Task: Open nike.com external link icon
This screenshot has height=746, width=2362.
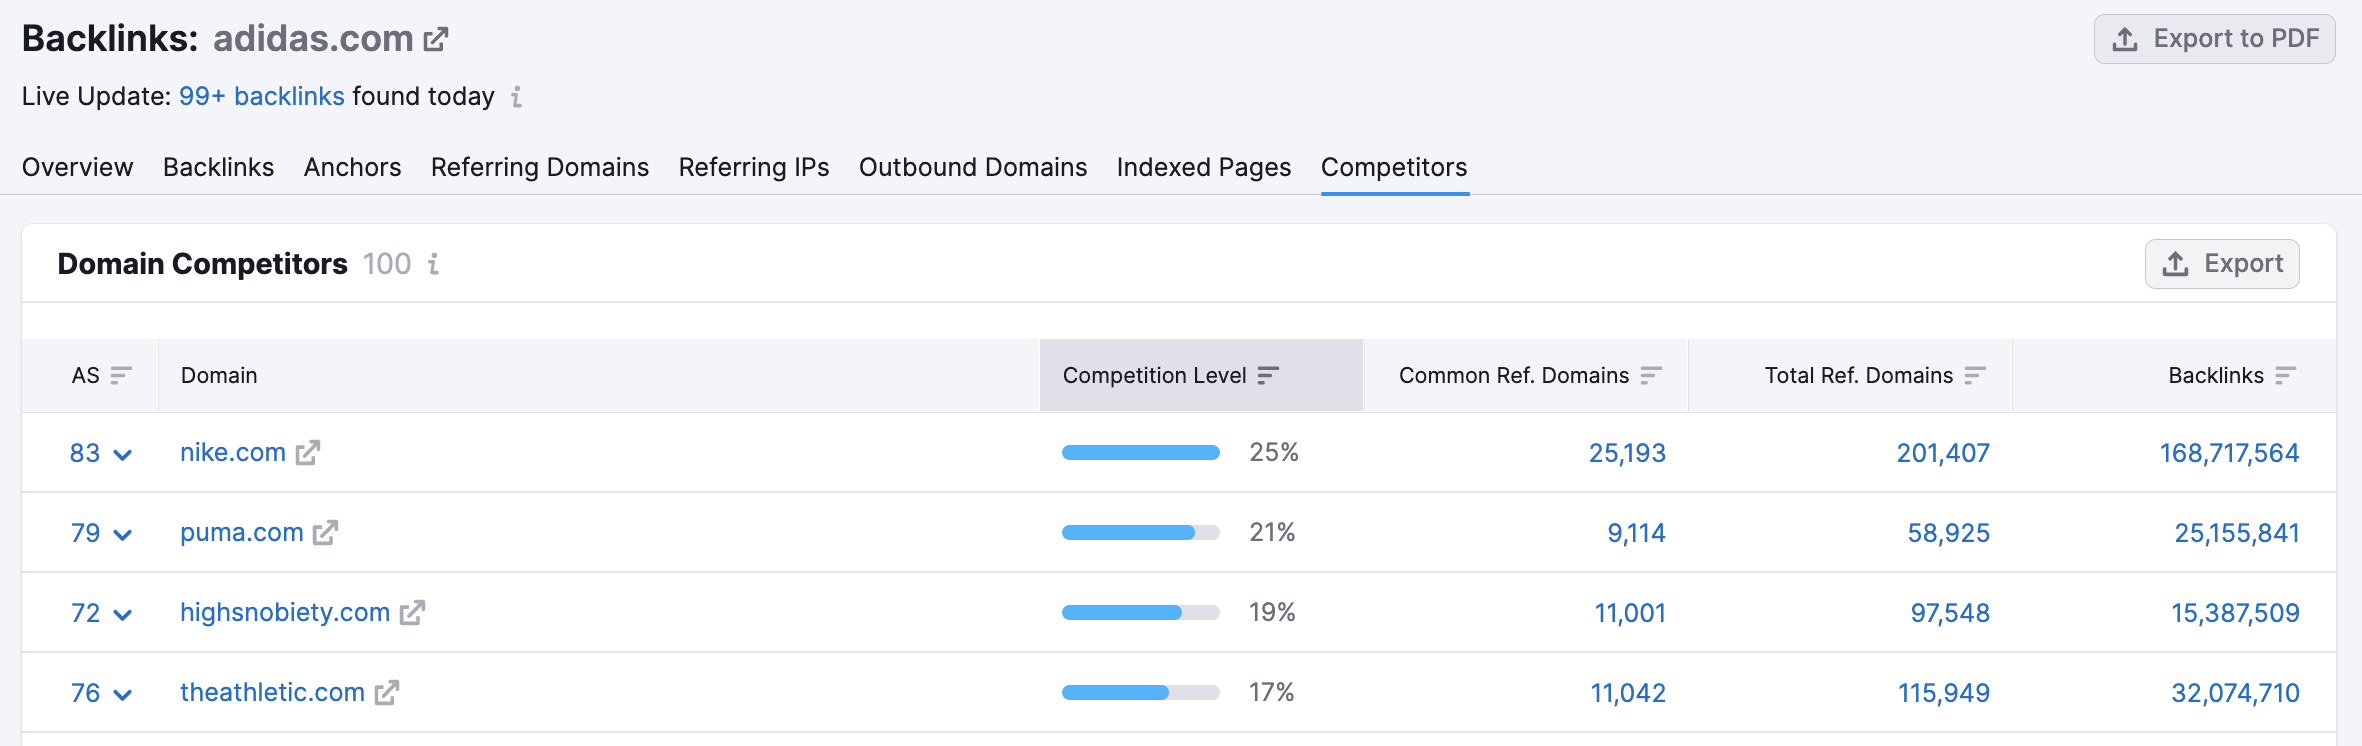Action: pos(308,453)
